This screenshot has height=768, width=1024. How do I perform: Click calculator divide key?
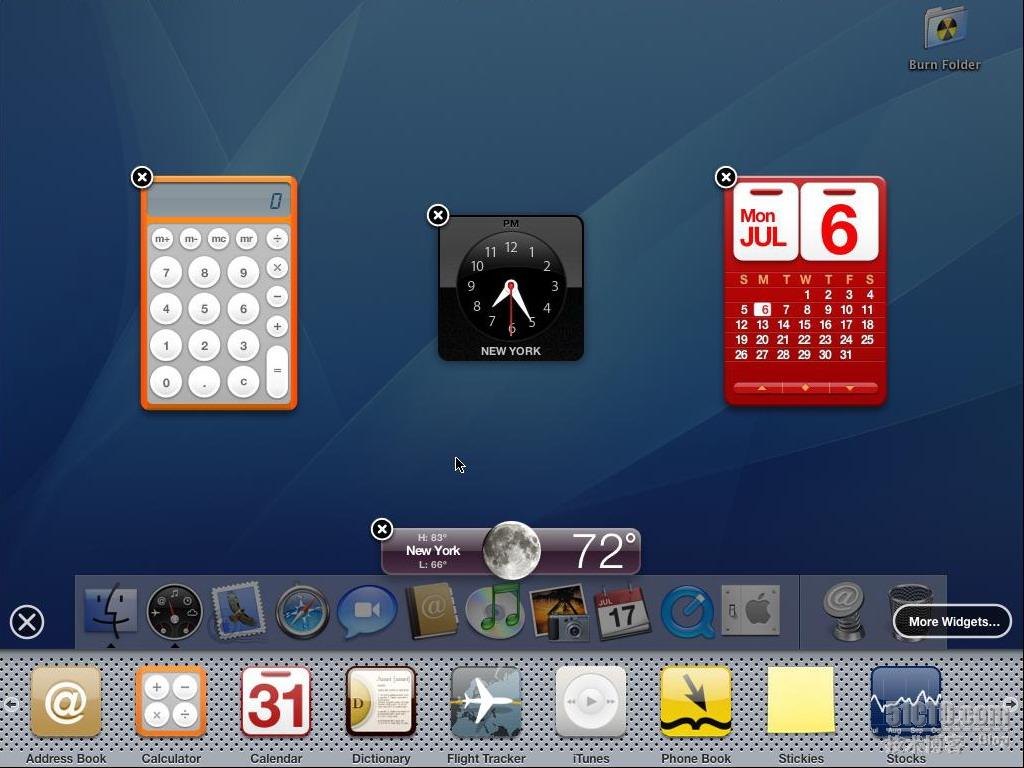point(277,238)
